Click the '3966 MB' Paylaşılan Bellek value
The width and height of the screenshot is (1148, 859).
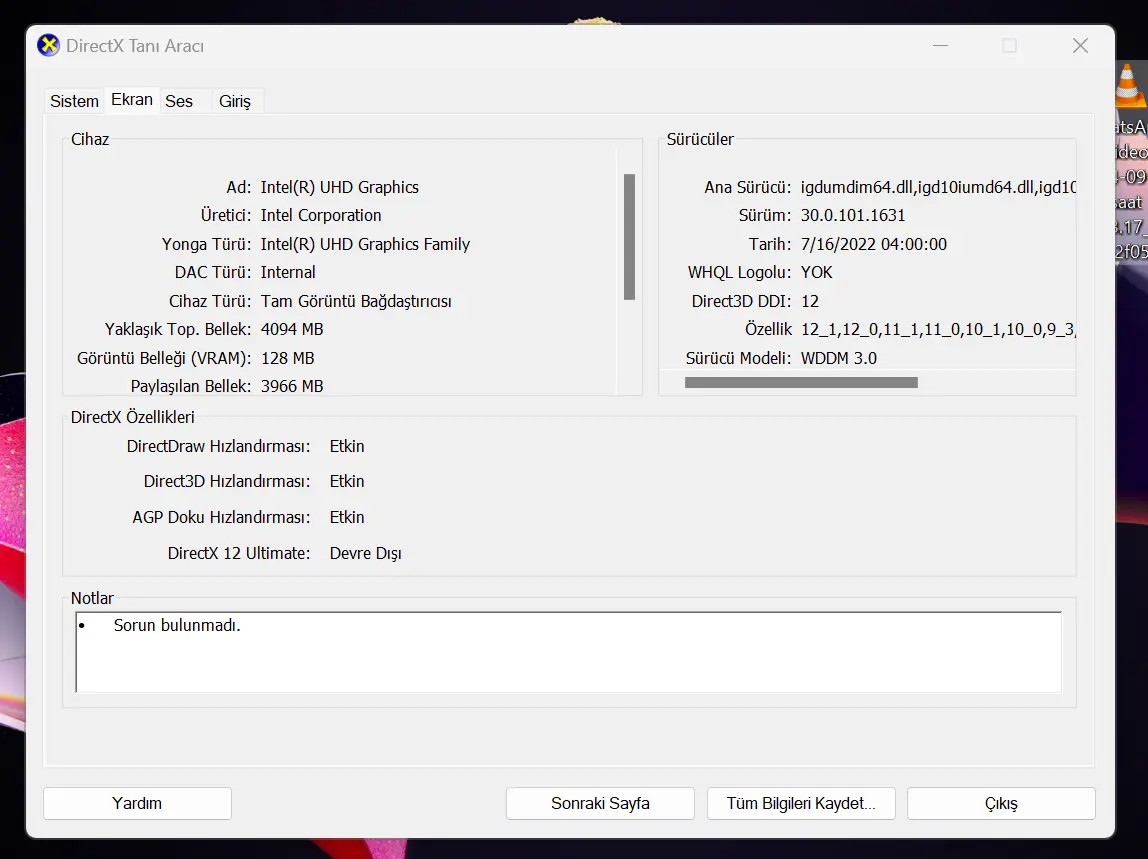292,386
